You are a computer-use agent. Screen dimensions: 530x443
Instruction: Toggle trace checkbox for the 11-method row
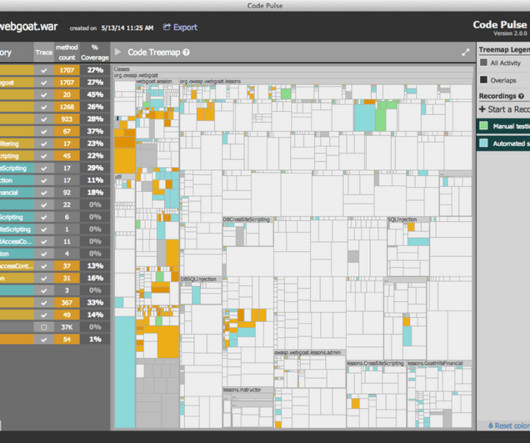(x=44, y=242)
